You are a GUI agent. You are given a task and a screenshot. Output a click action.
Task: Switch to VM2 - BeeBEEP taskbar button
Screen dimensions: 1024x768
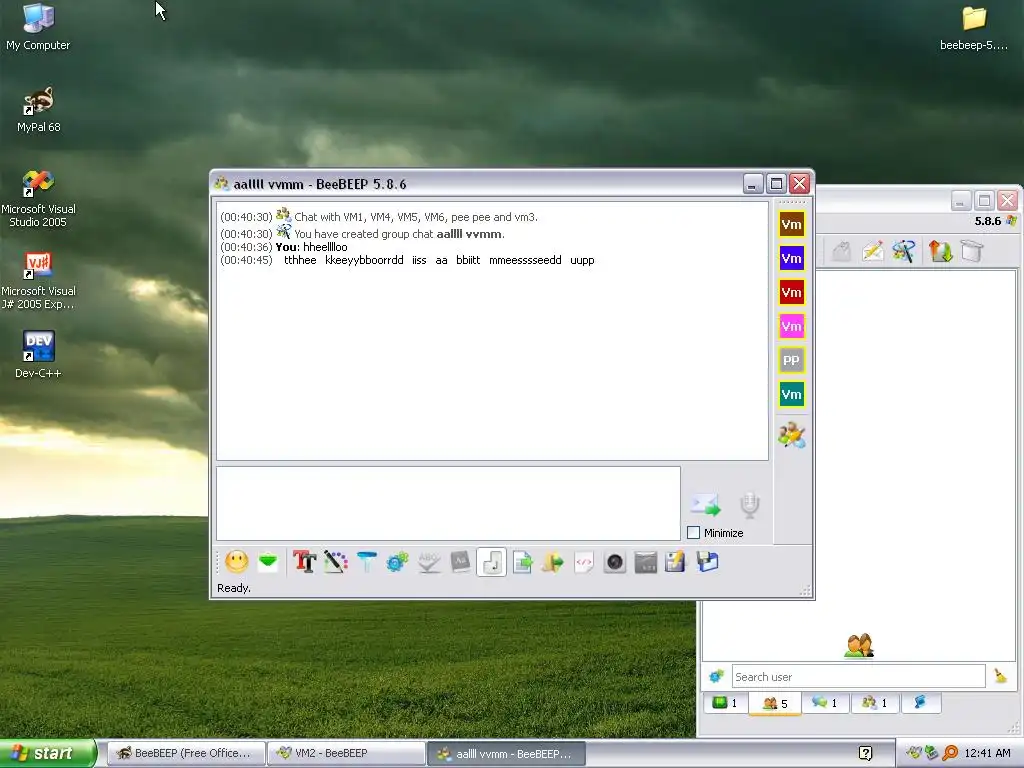pyautogui.click(x=346, y=754)
